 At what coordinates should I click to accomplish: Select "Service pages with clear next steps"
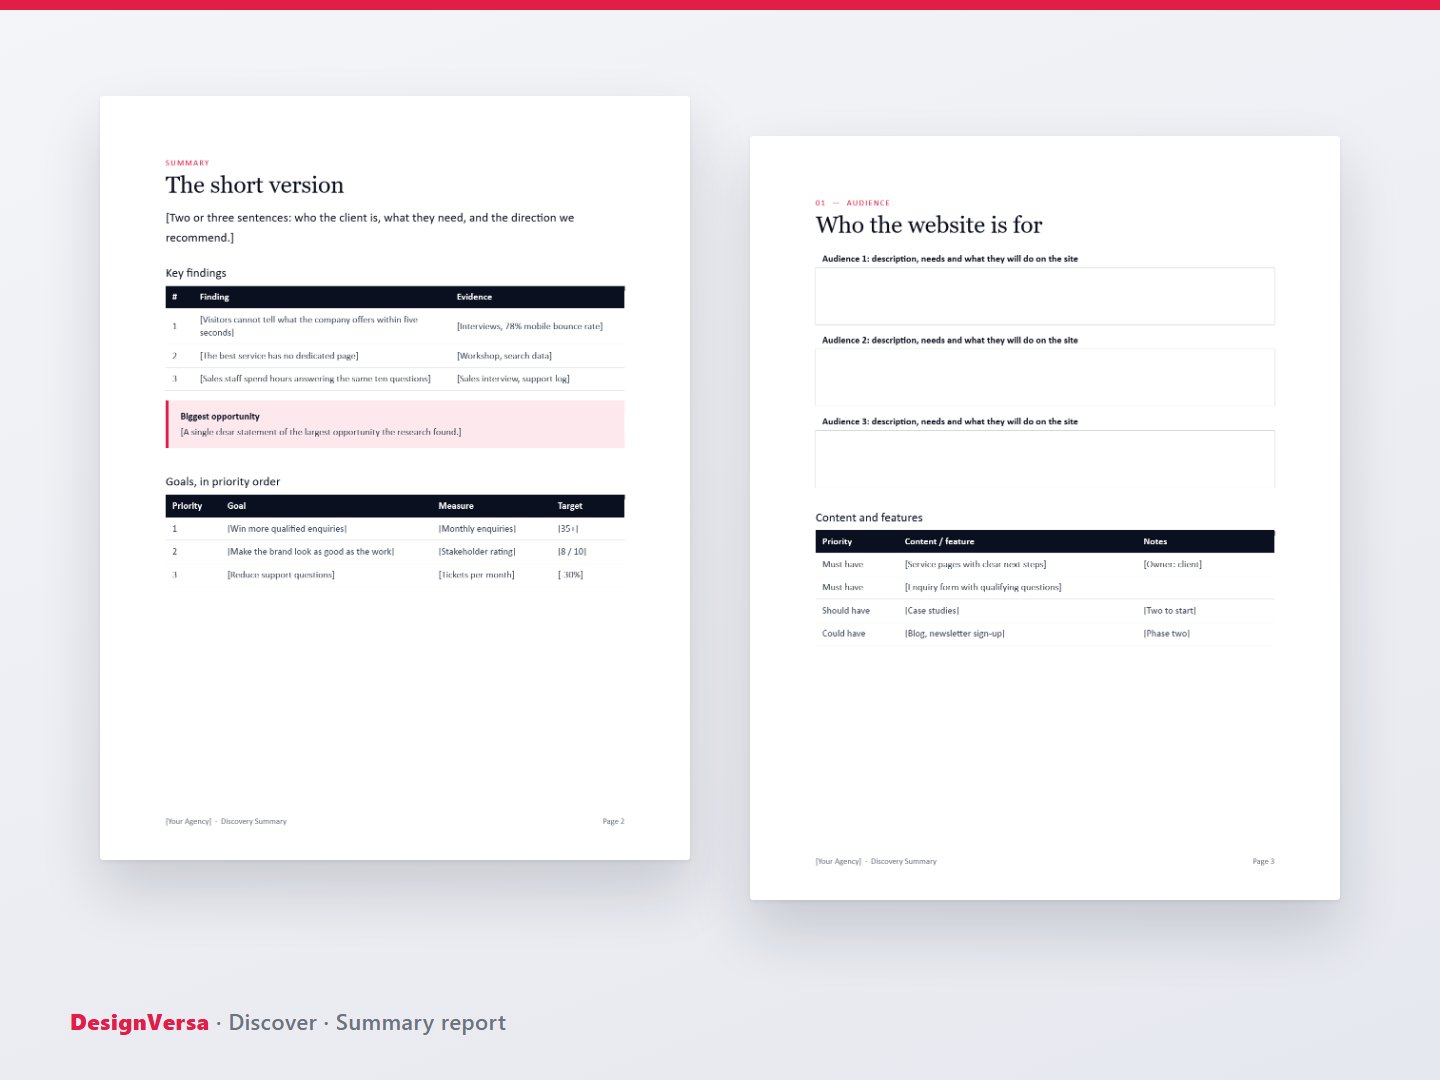tap(975, 565)
